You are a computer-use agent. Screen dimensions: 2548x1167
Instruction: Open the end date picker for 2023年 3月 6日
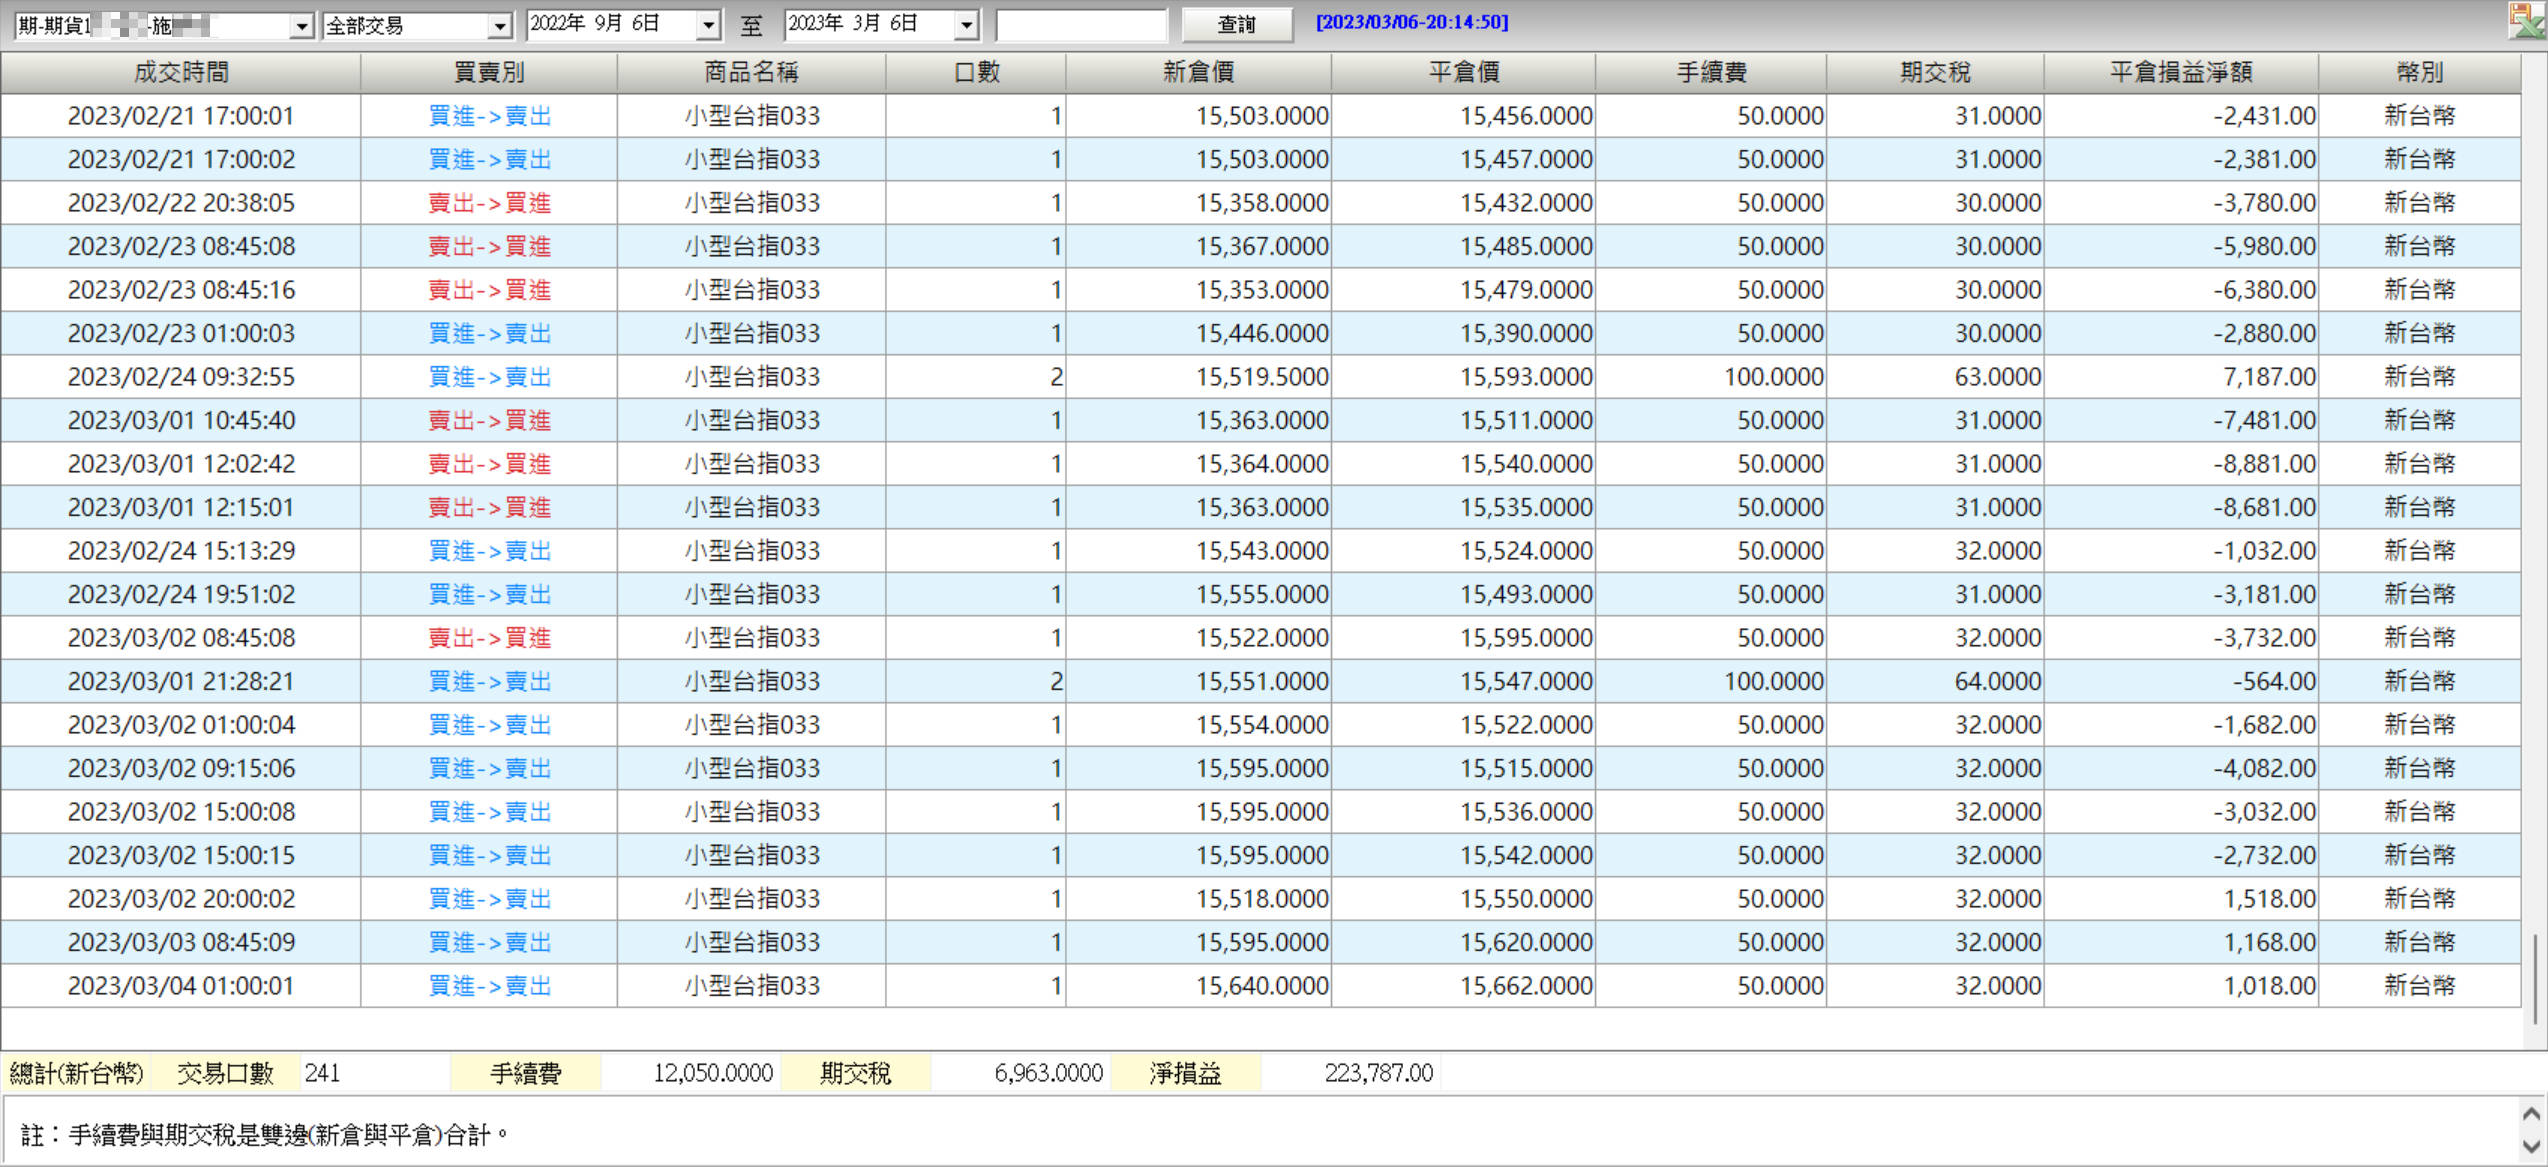pos(966,25)
